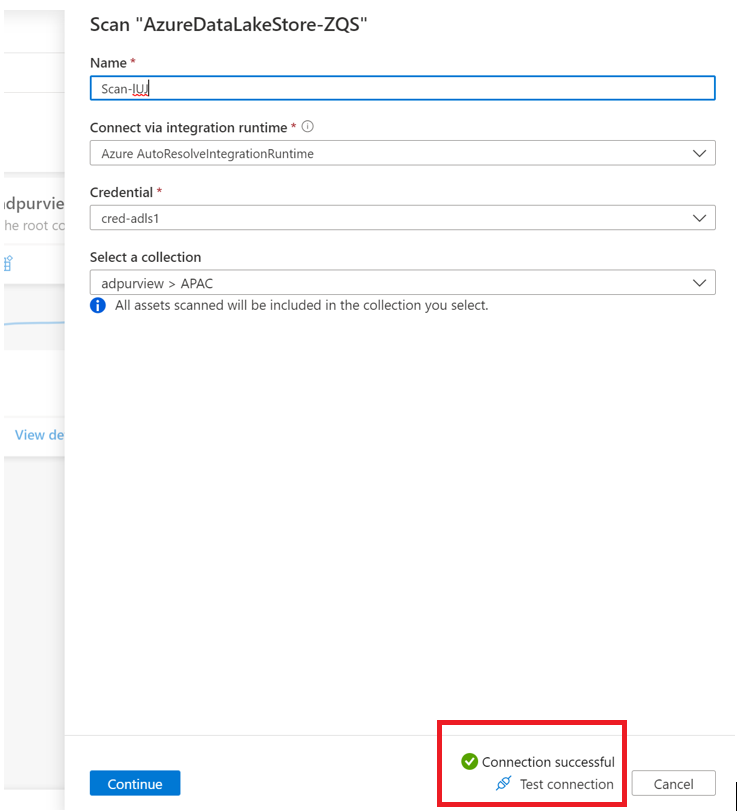Click the blue info icon under collection dropdown
Screen dimensions: 746x811
(x=98, y=305)
